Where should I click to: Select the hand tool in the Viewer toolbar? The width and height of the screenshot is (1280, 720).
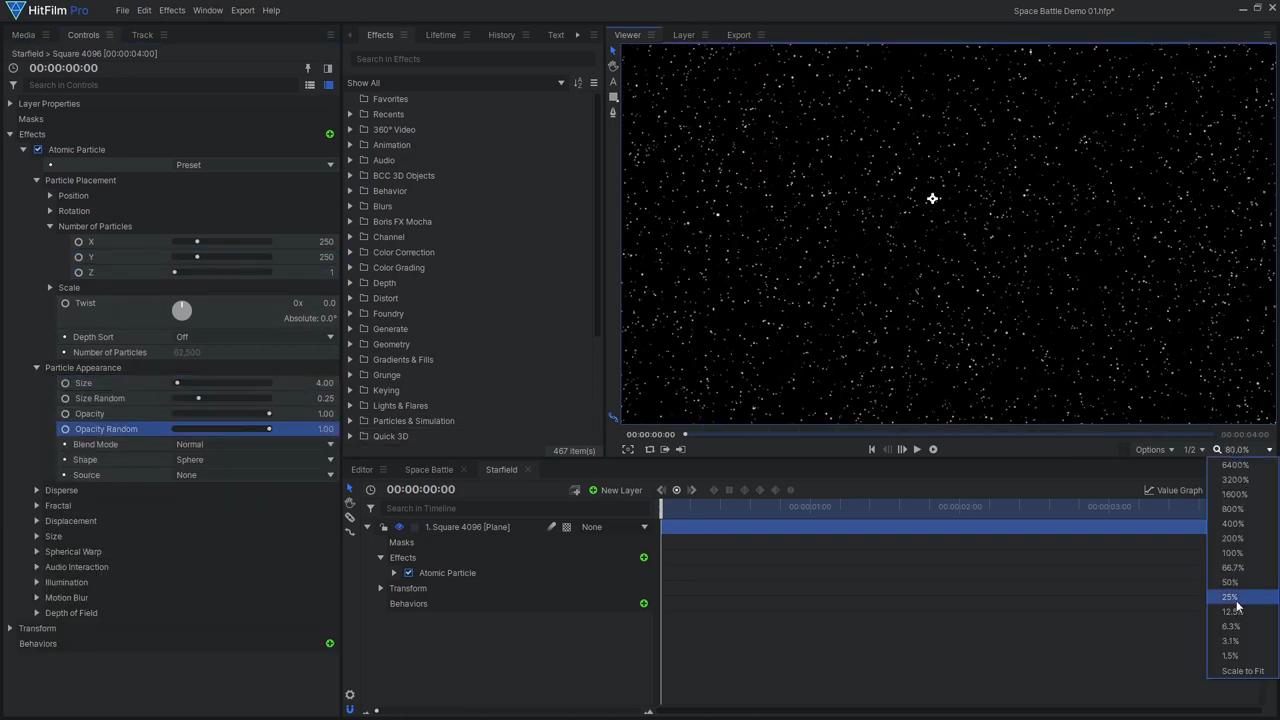click(613, 66)
